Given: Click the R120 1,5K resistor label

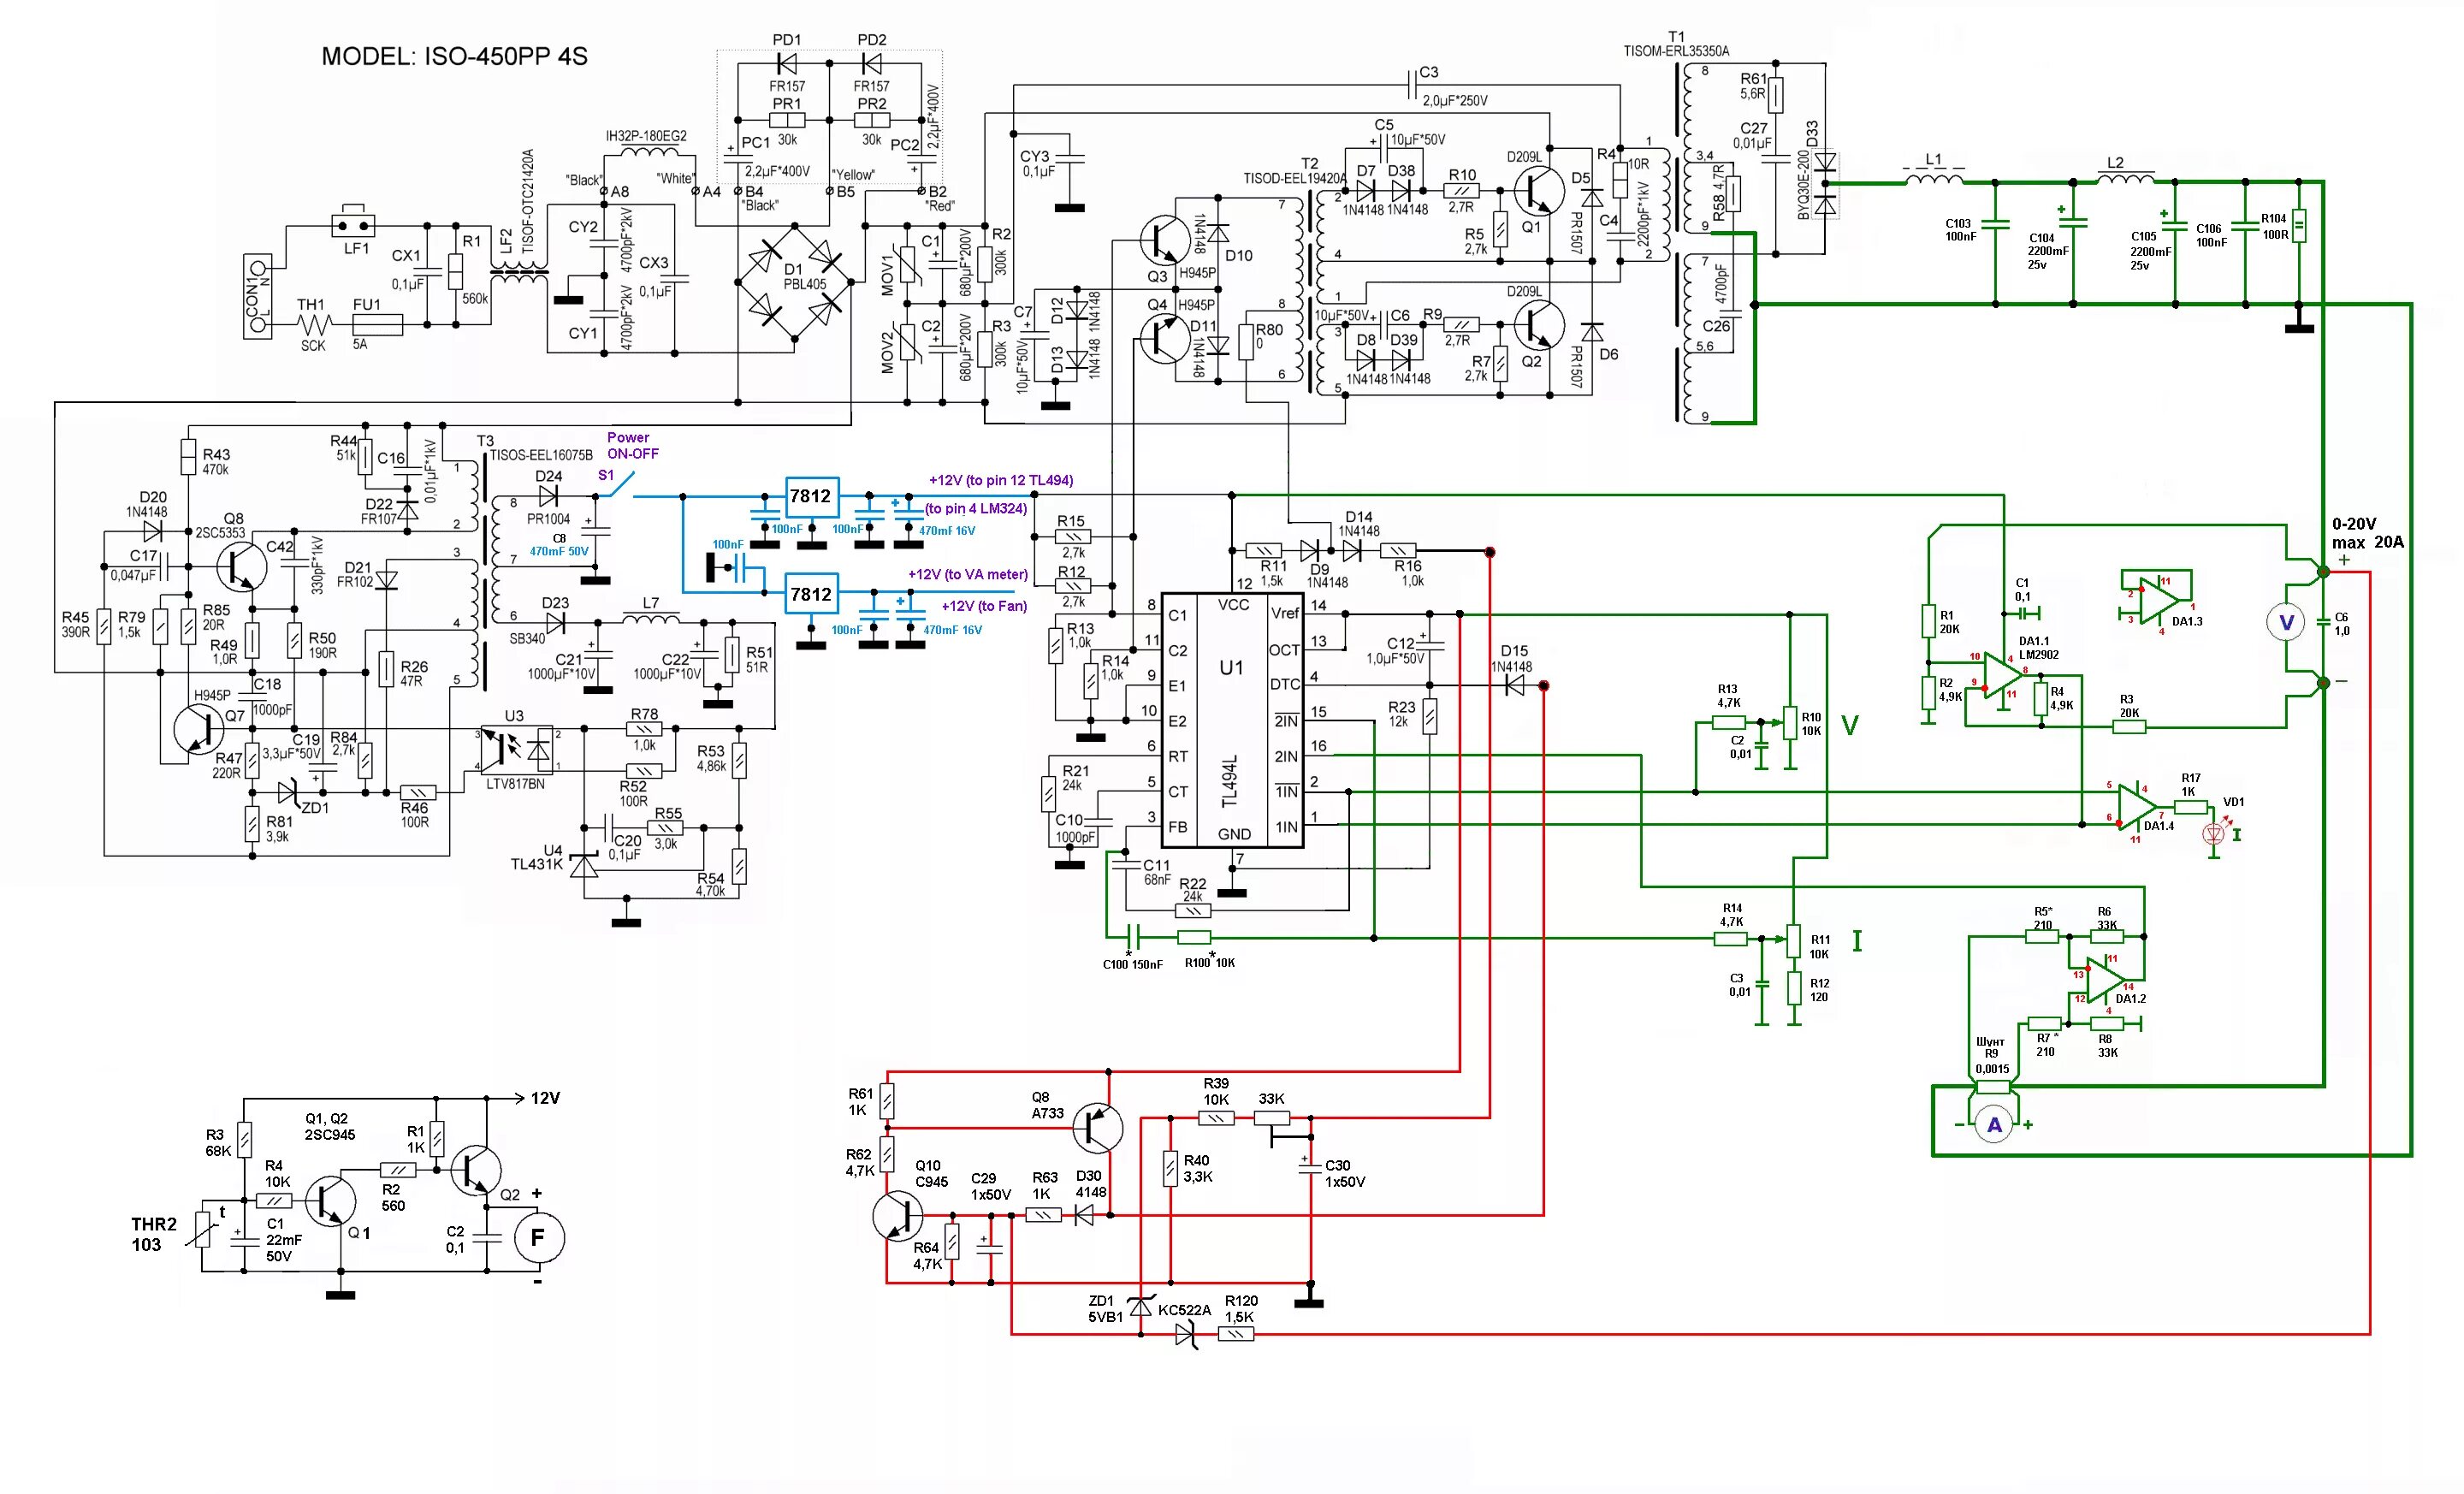Looking at the screenshot, I should [x=1241, y=1309].
